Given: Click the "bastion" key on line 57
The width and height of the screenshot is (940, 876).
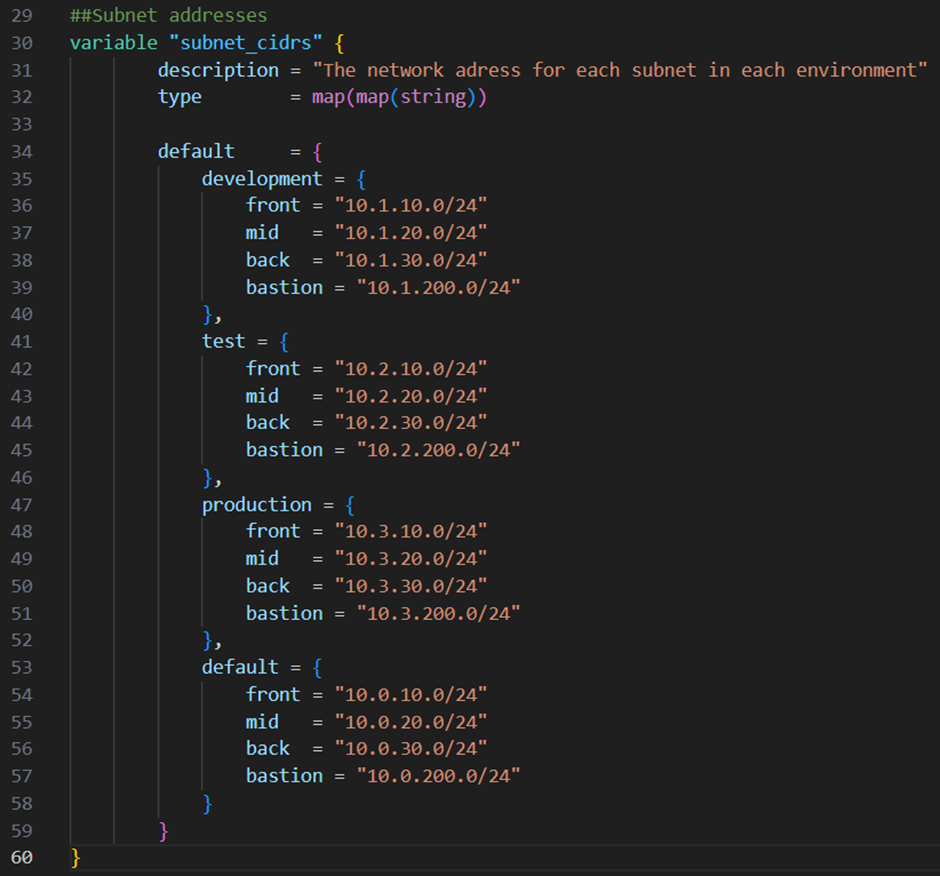Looking at the screenshot, I should (284, 776).
